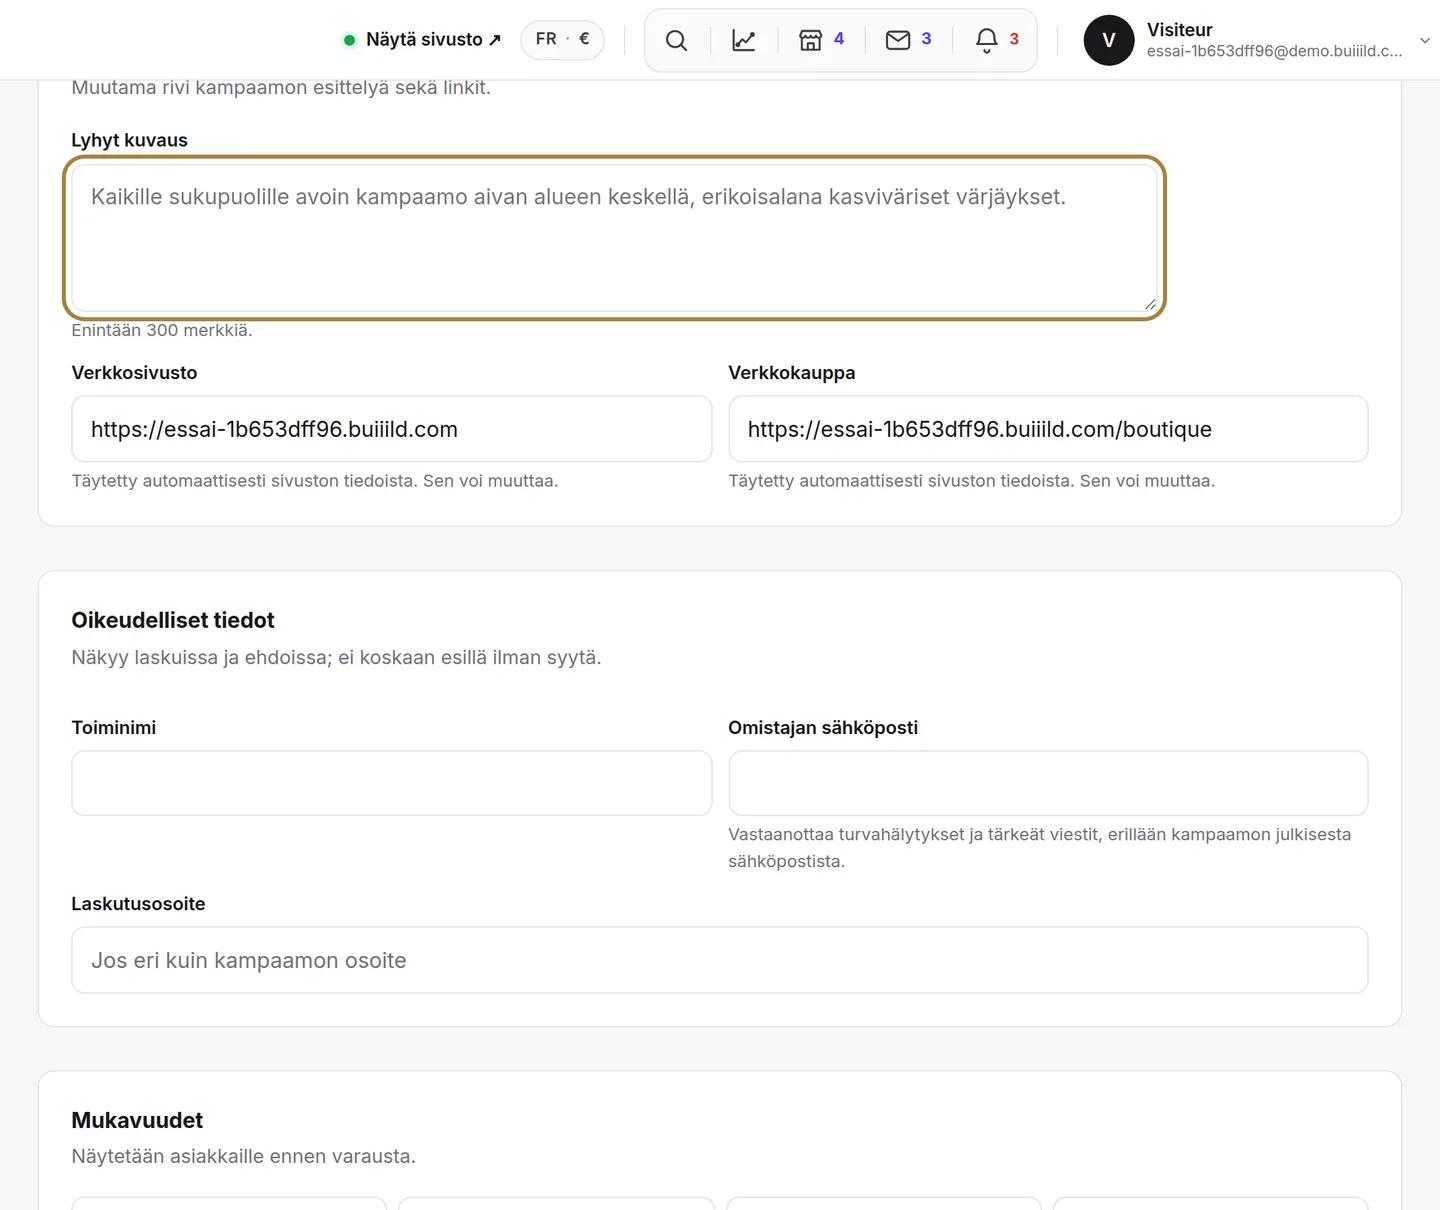The width and height of the screenshot is (1440, 1210).
Task: Click the Visiteur account email text
Action: click(1275, 51)
